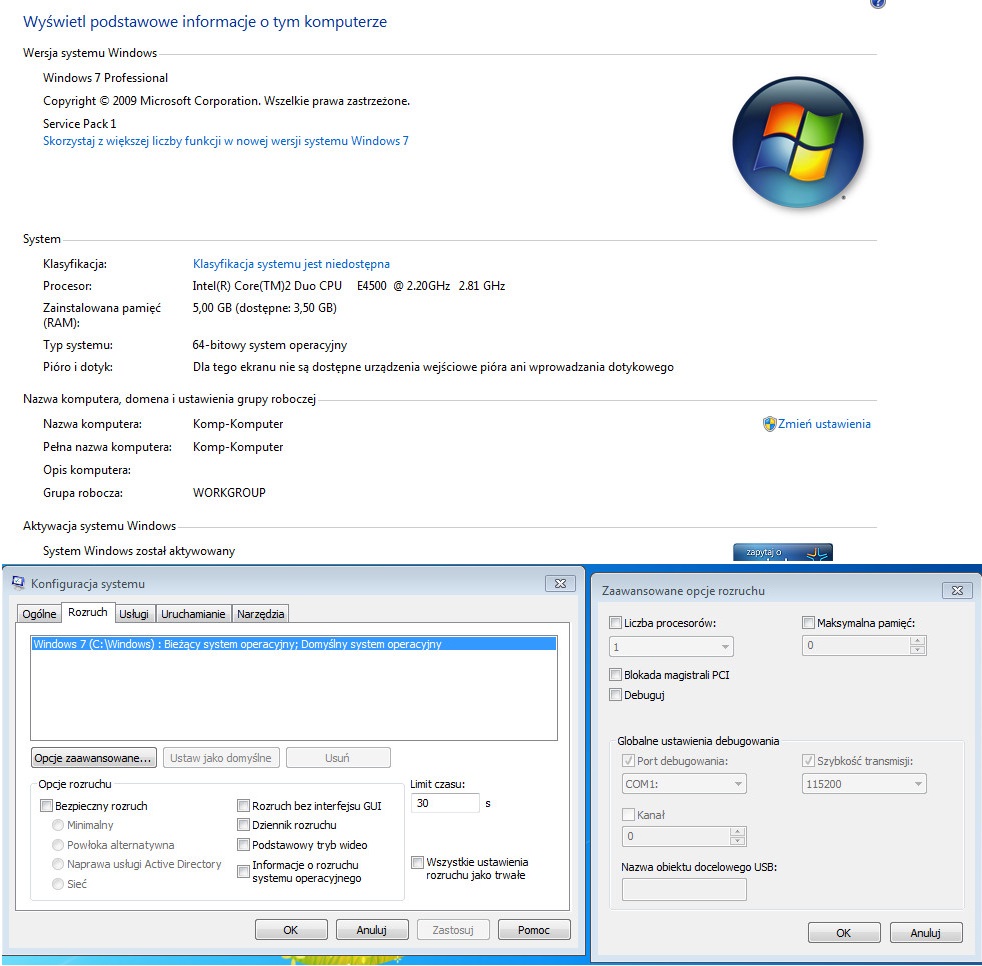Screen dimensions: 982x966
Task: Click the Zastosuj button
Action: click(x=453, y=930)
